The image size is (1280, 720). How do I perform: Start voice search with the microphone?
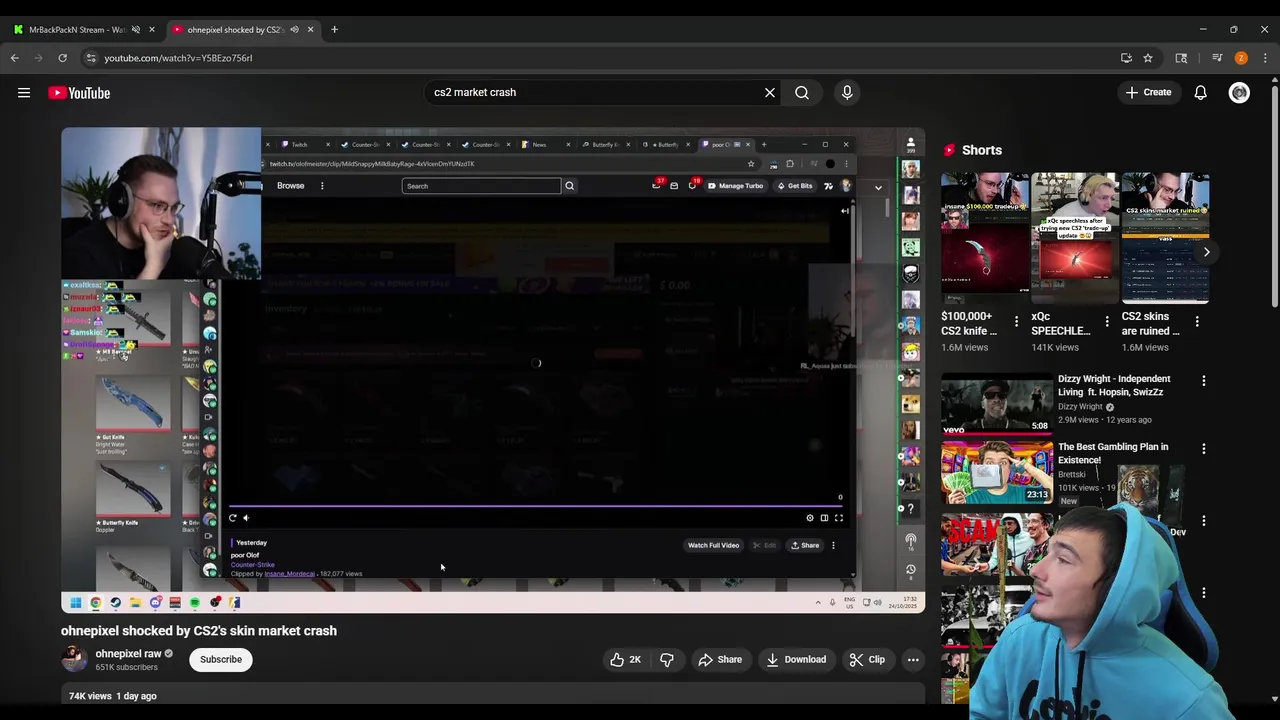pos(847,93)
